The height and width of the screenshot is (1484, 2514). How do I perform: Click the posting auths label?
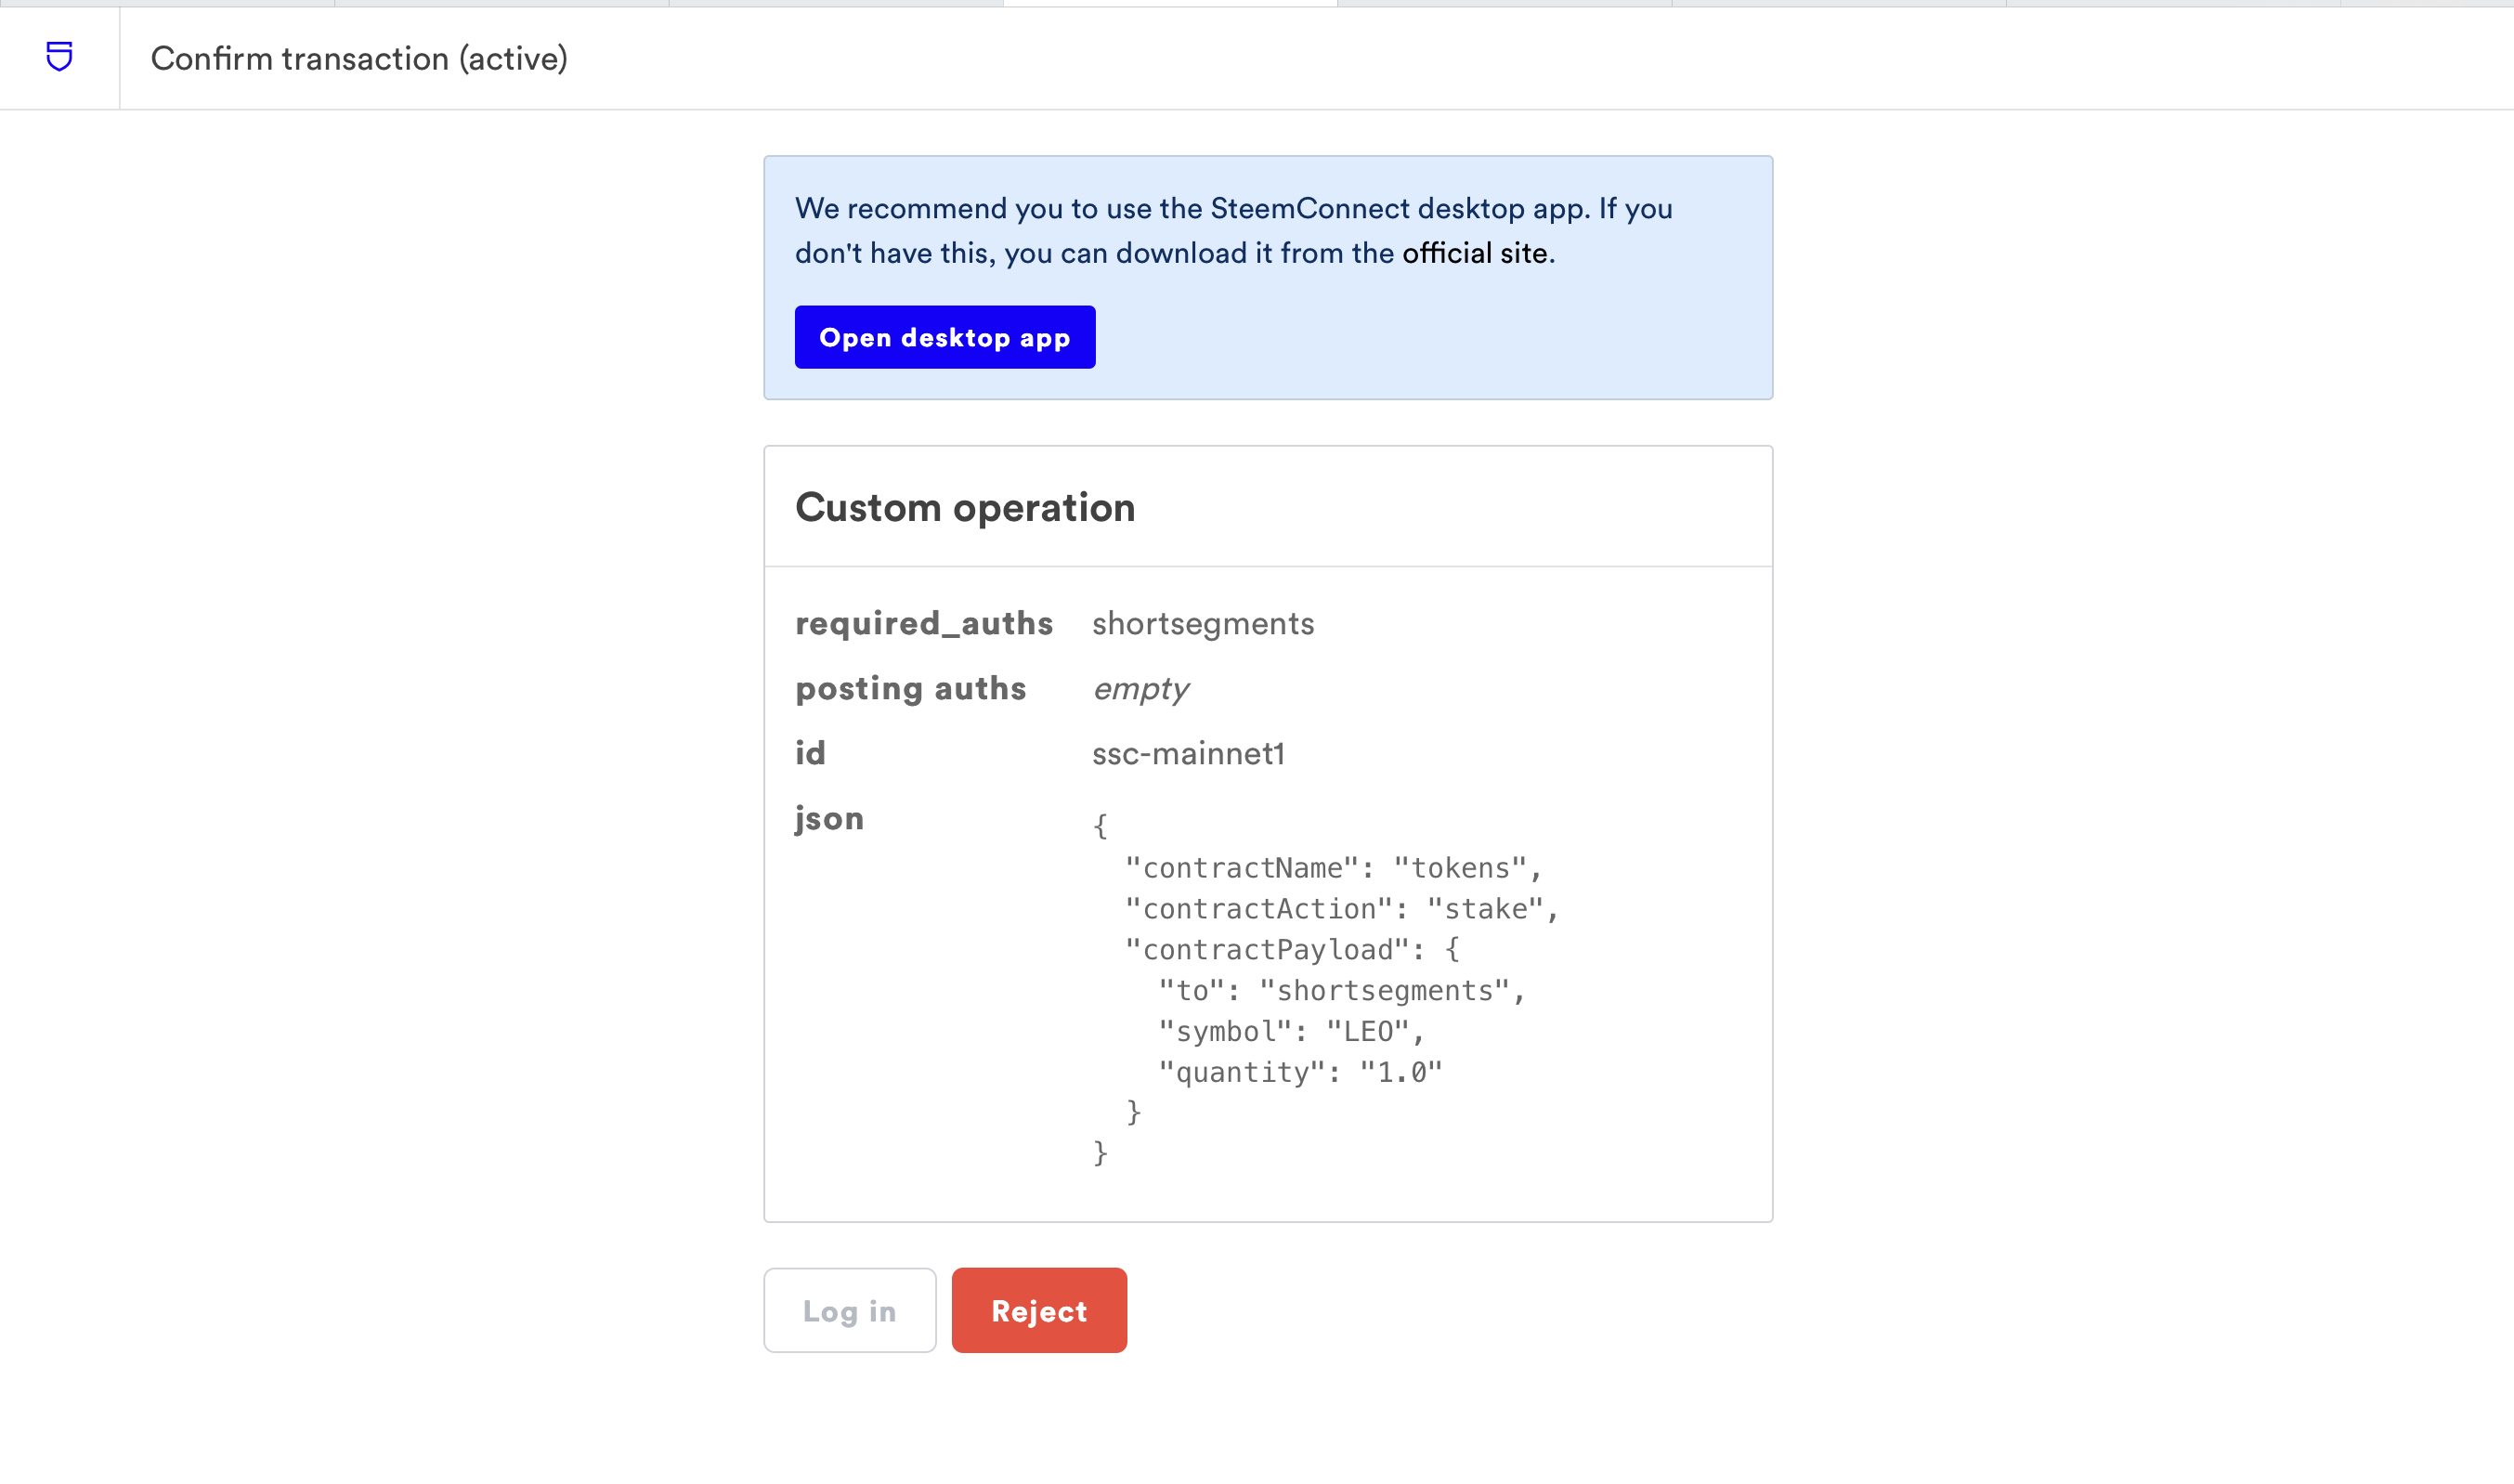point(910,688)
